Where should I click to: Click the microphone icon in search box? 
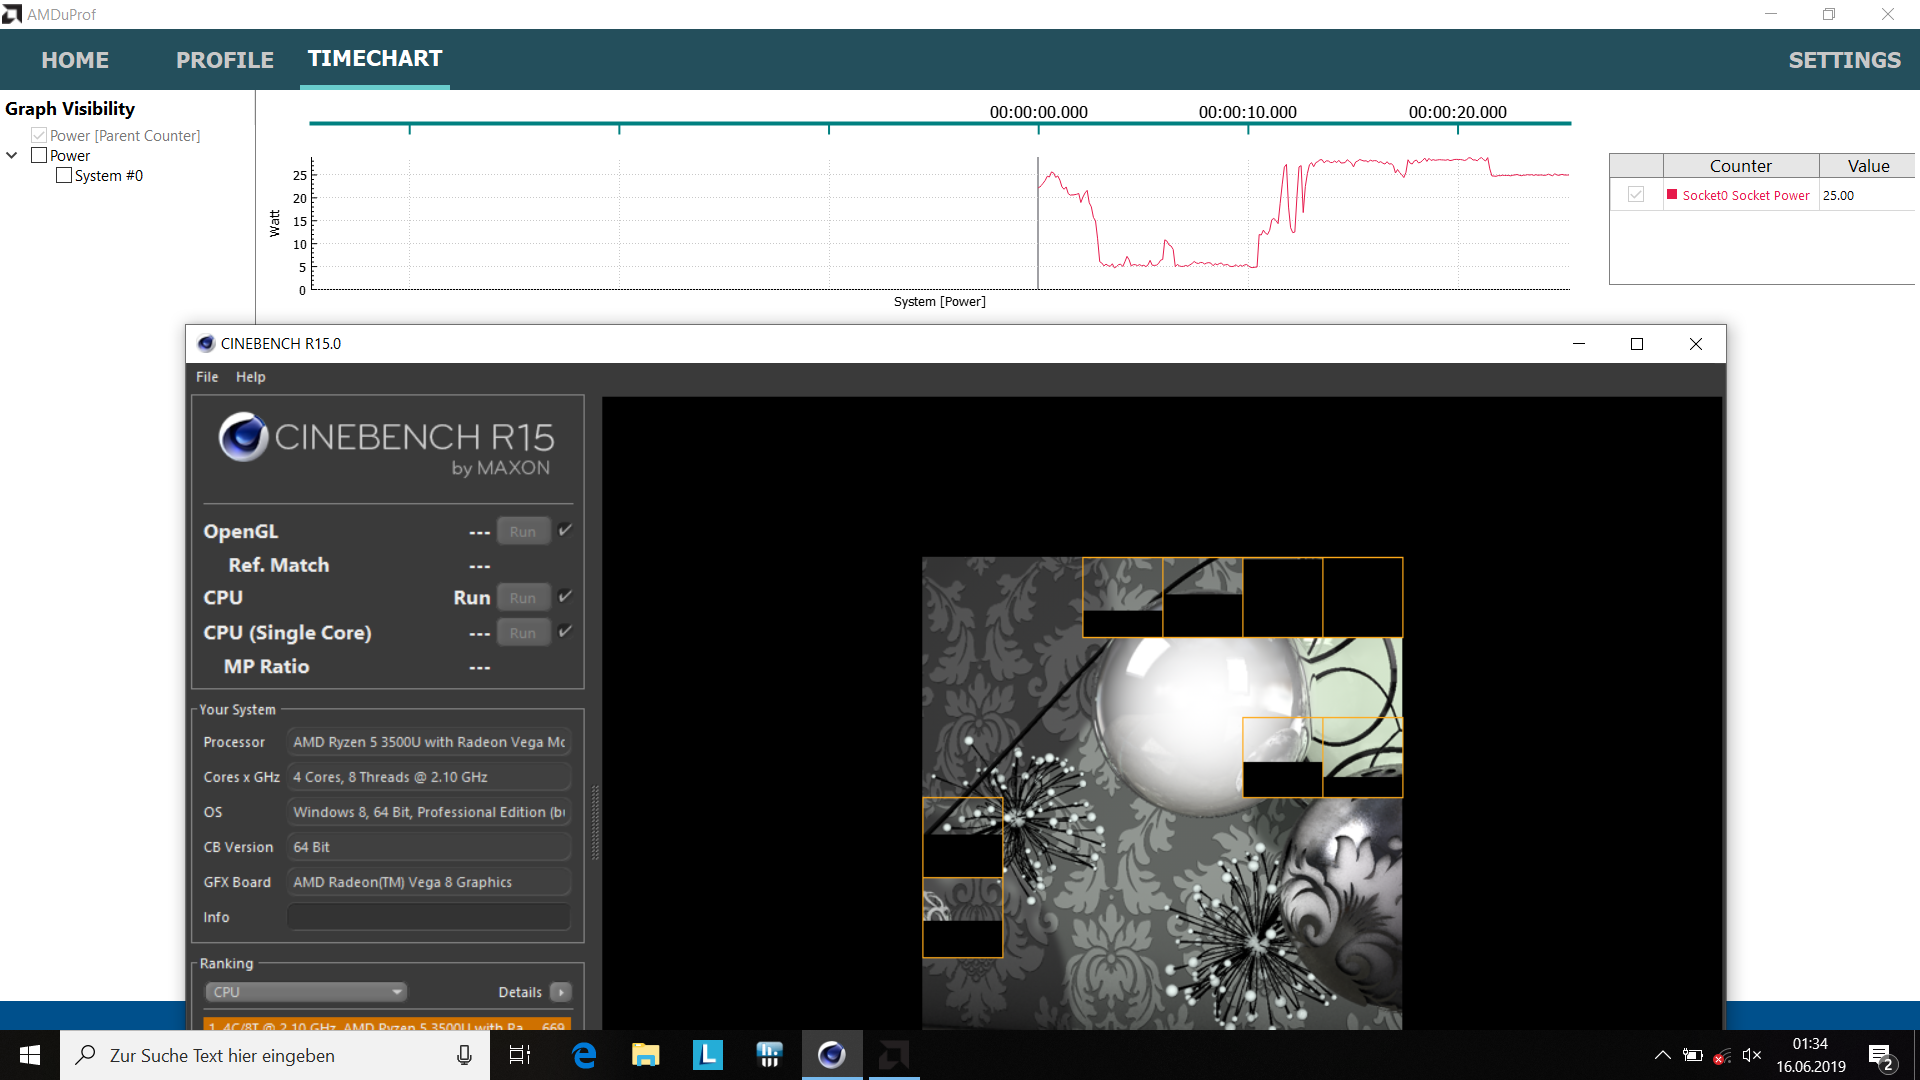point(464,1055)
